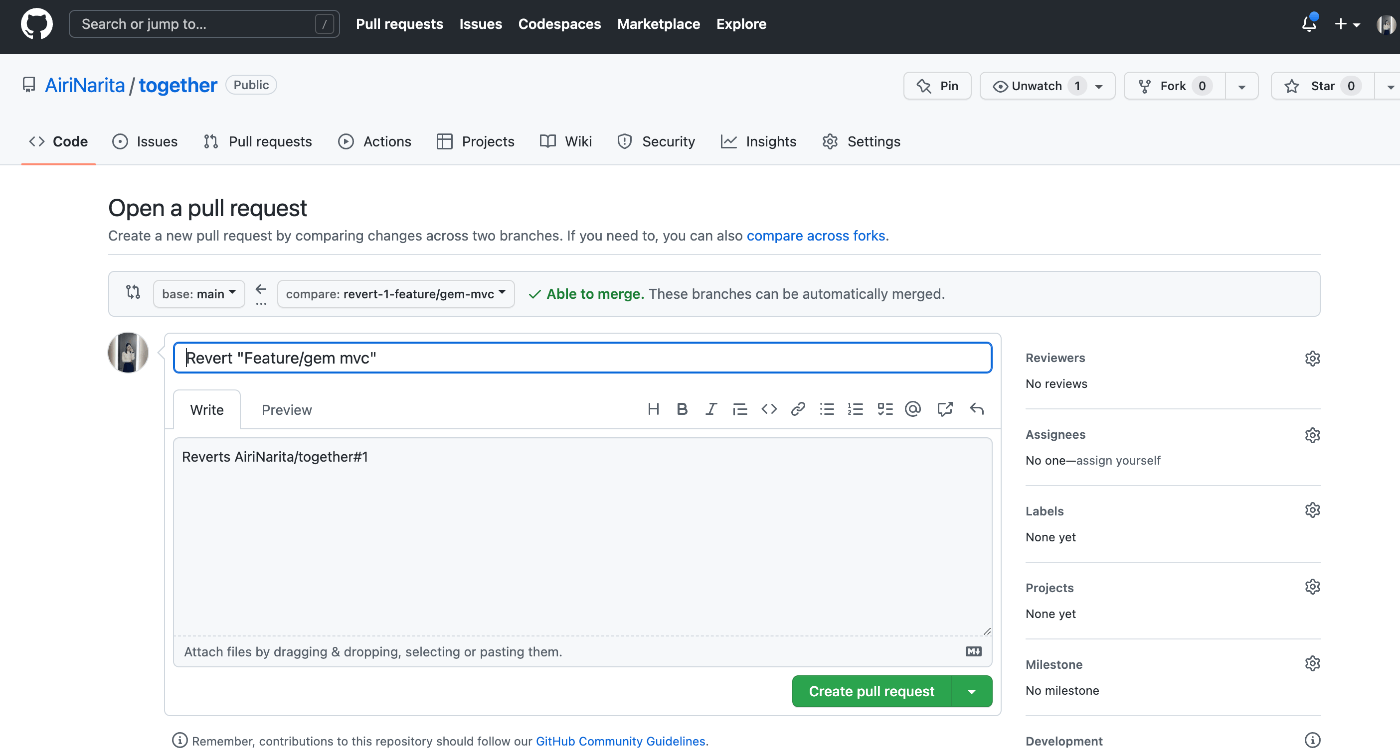Viewport: 1400px width, 753px height.
Task: Add a numbered list
Action: coord(855,409)
